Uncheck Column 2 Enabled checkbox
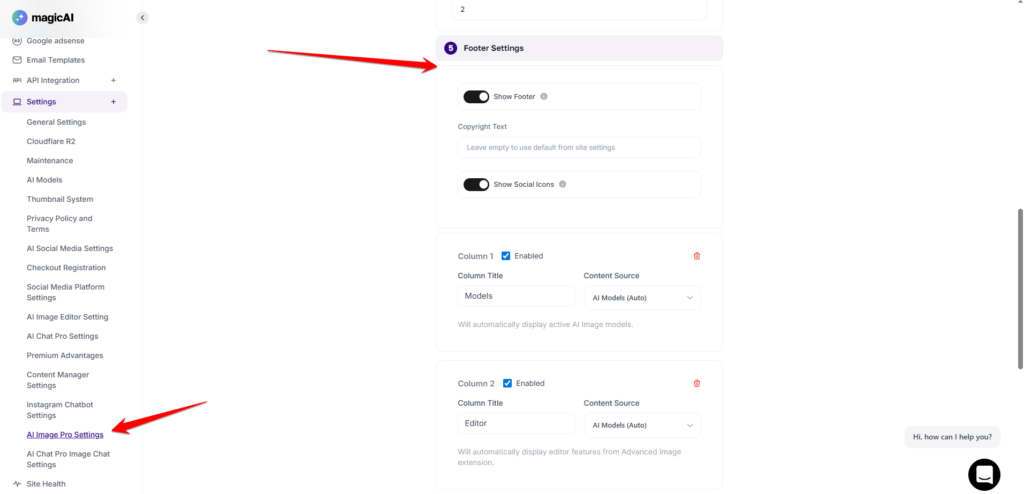The width and height of the screenshot is (1024, 494). pos(507,383)
